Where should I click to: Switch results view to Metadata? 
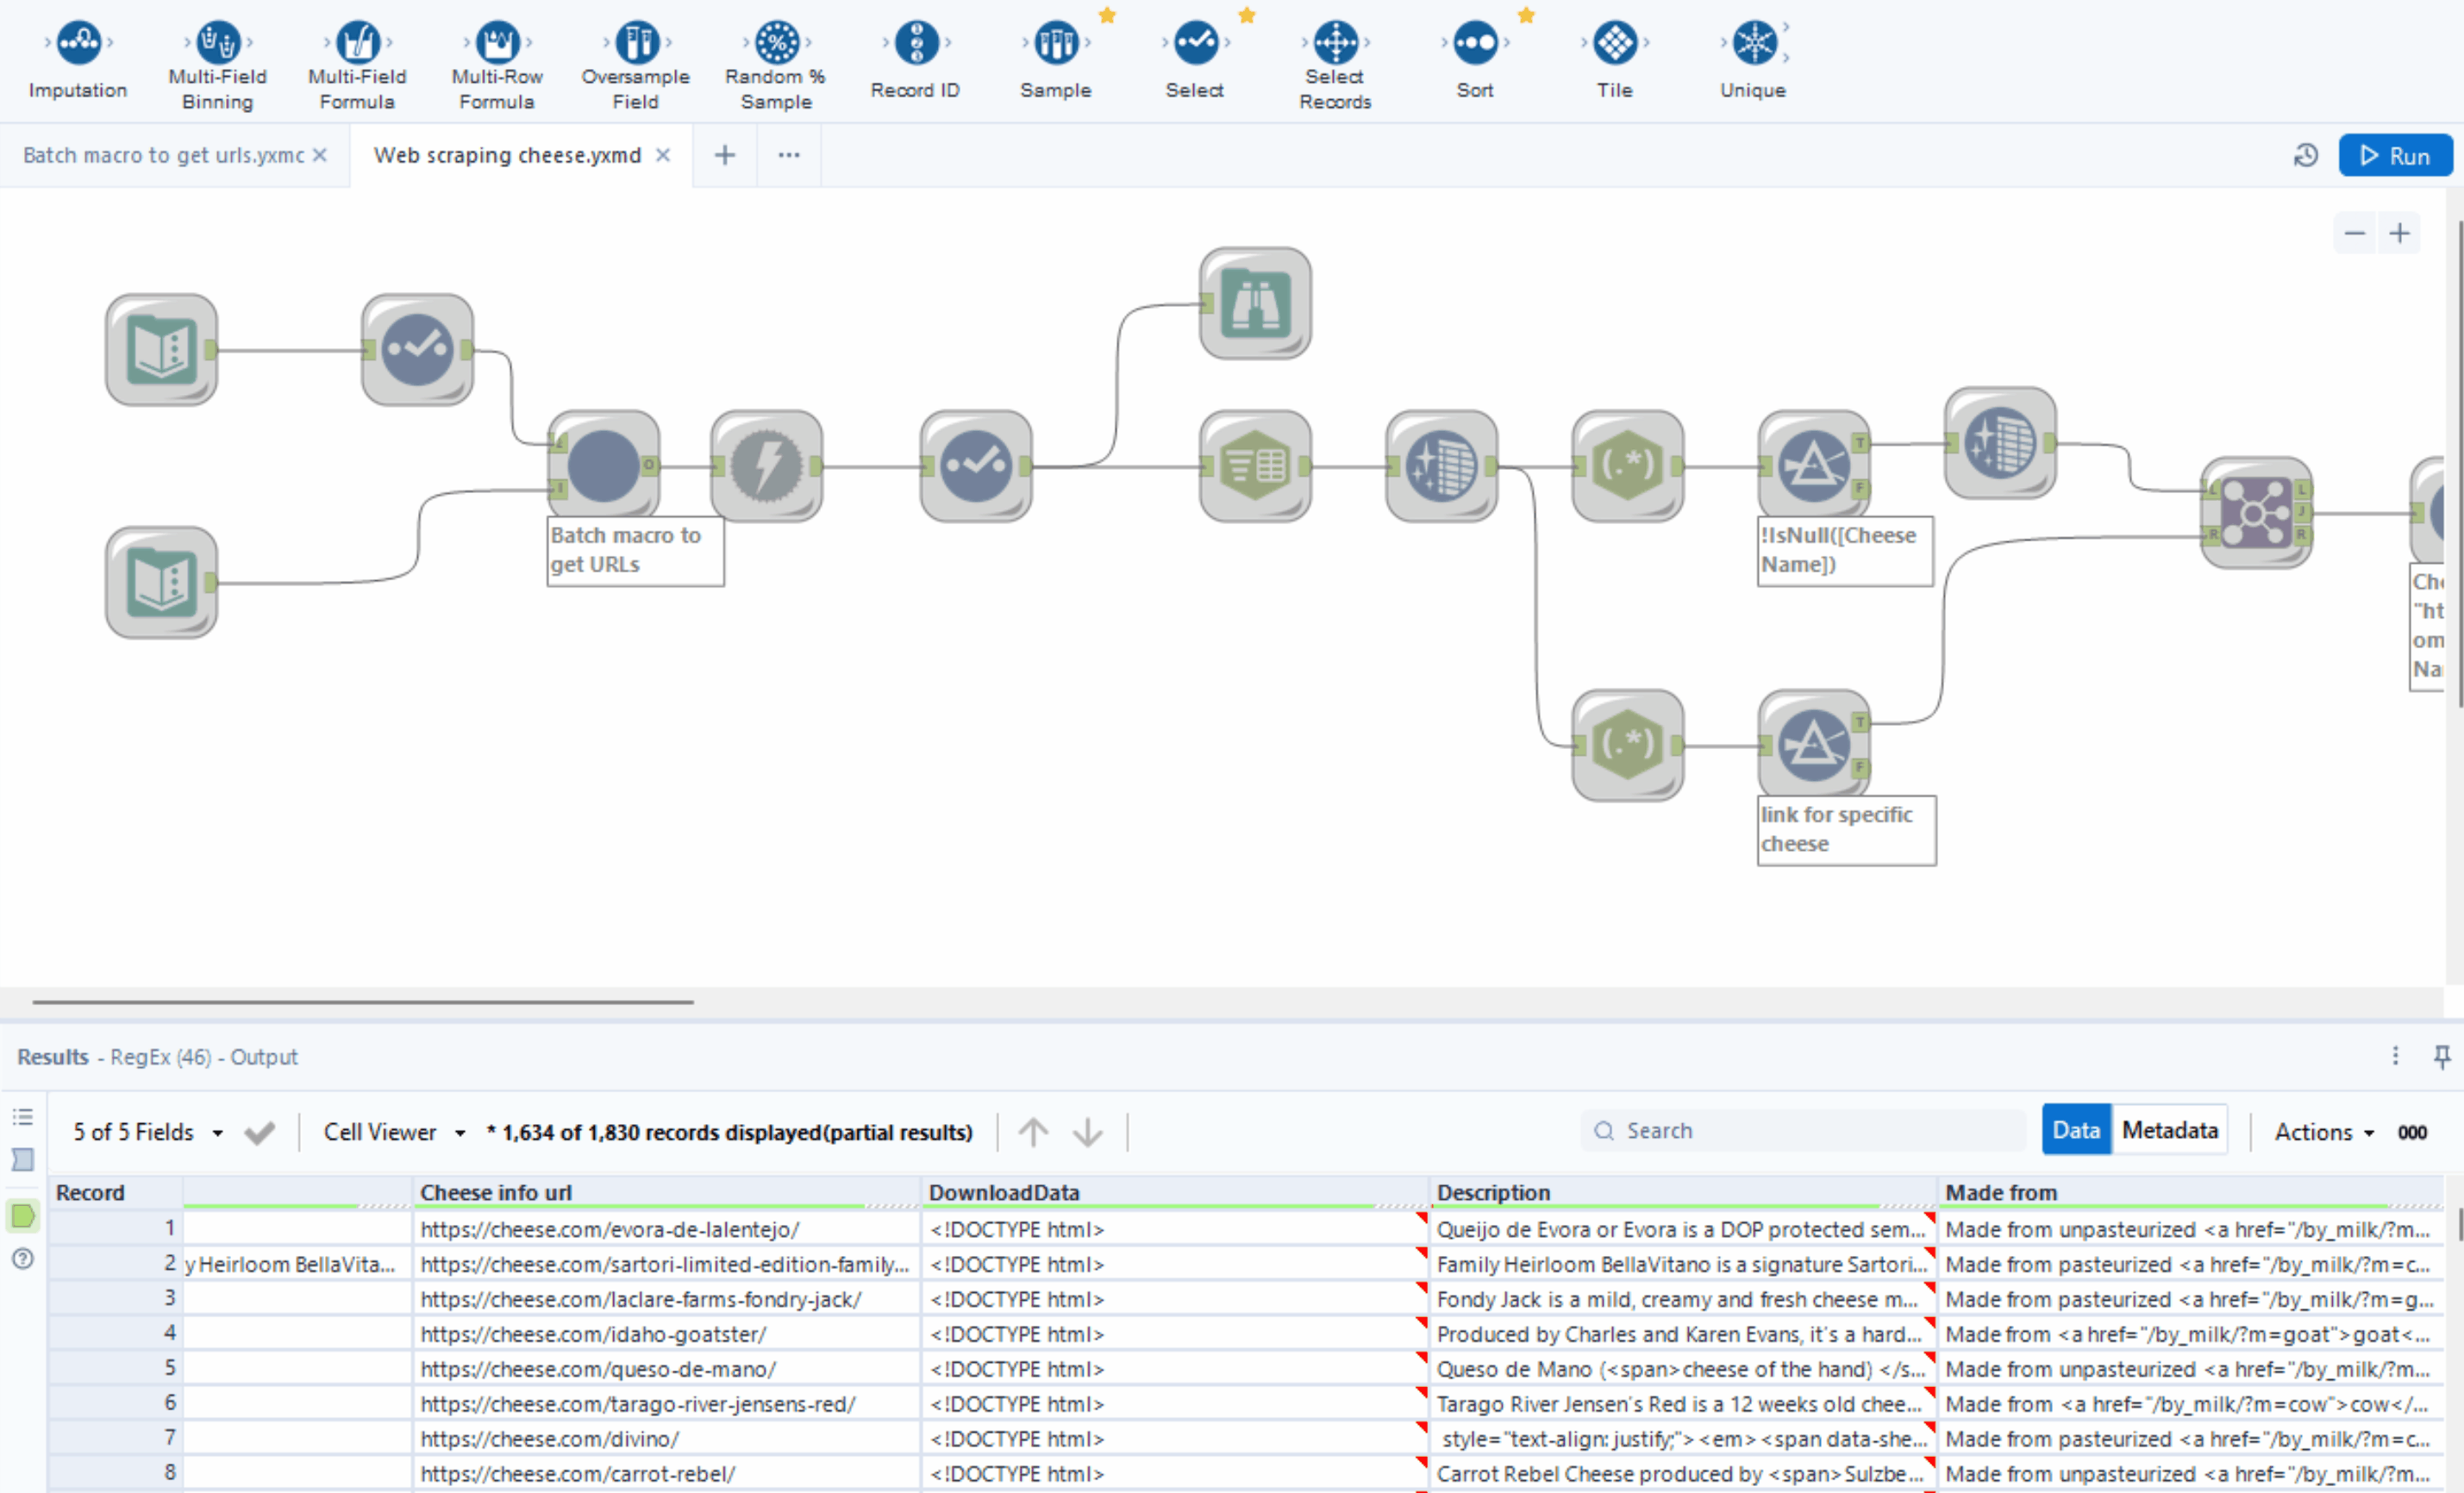(x=2169, y=1131)
